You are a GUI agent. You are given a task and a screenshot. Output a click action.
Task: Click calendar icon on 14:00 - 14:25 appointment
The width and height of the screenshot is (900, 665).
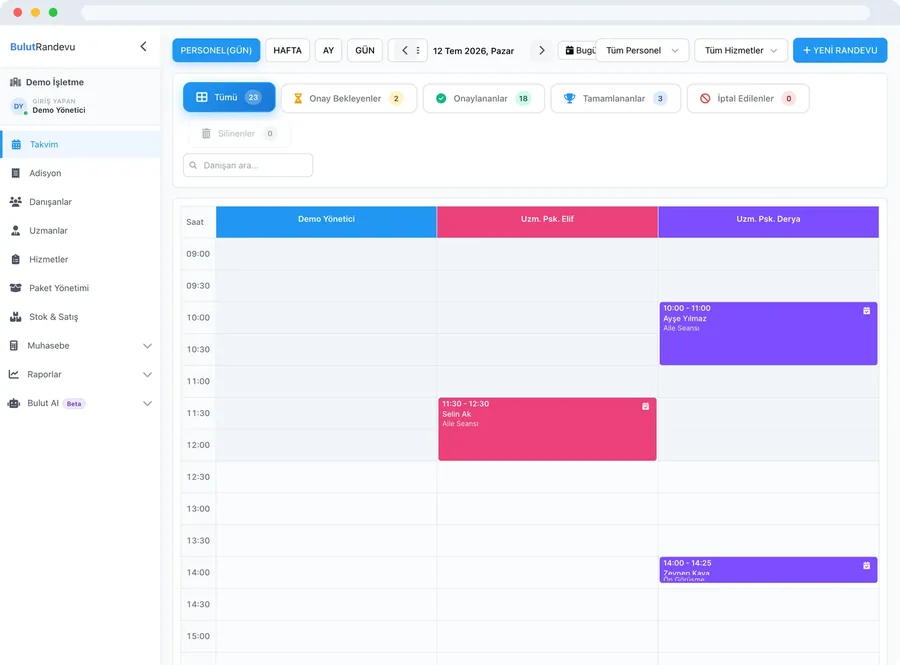pyautogui.click(x=866, y=565)
